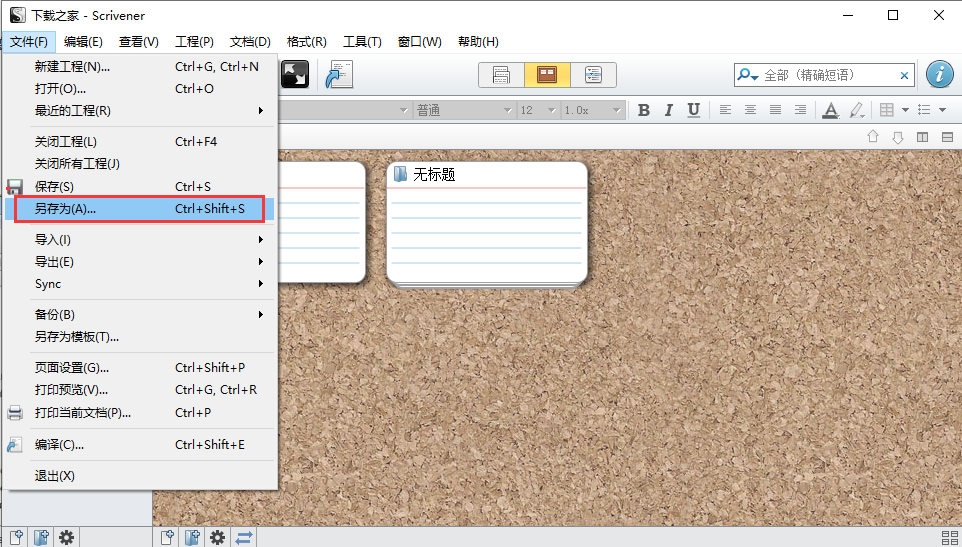Choose 打开(O)... menu entry
962x547 pixels.
(x=139, y=88)
